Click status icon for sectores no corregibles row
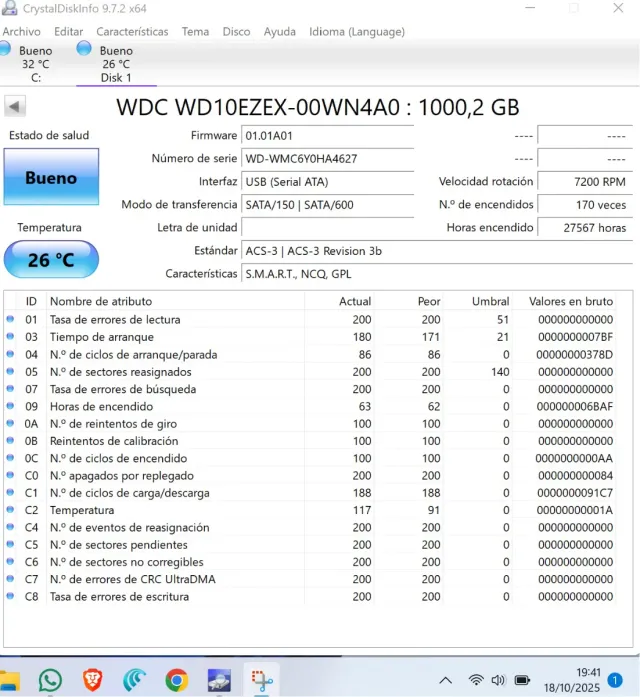 (10, 561)
